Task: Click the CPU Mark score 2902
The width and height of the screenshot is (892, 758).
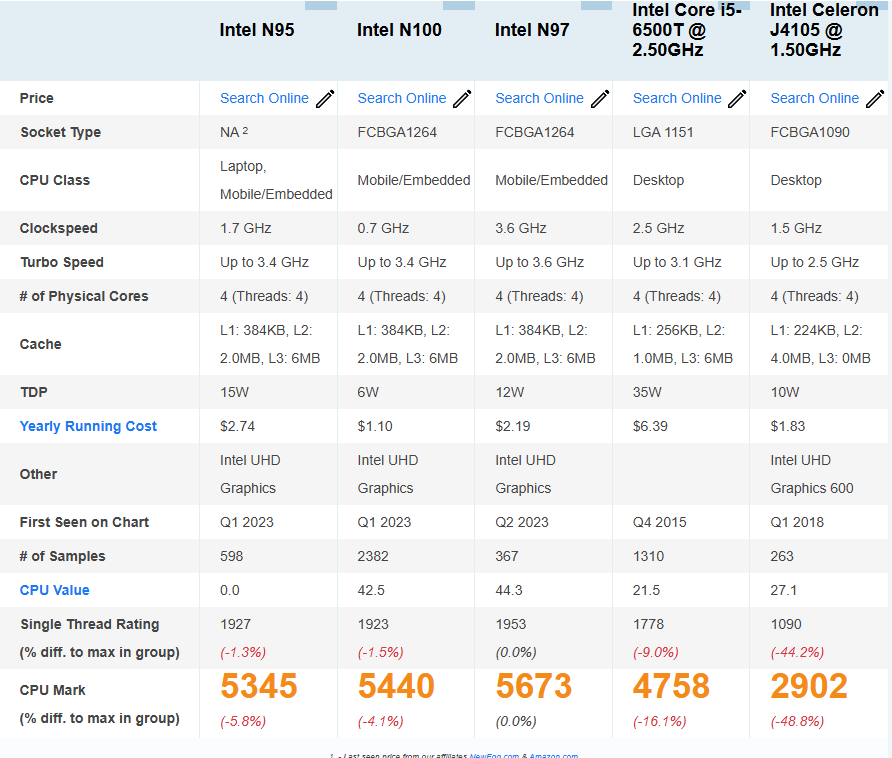Action: pyautogui.click(x=809, y=686)
